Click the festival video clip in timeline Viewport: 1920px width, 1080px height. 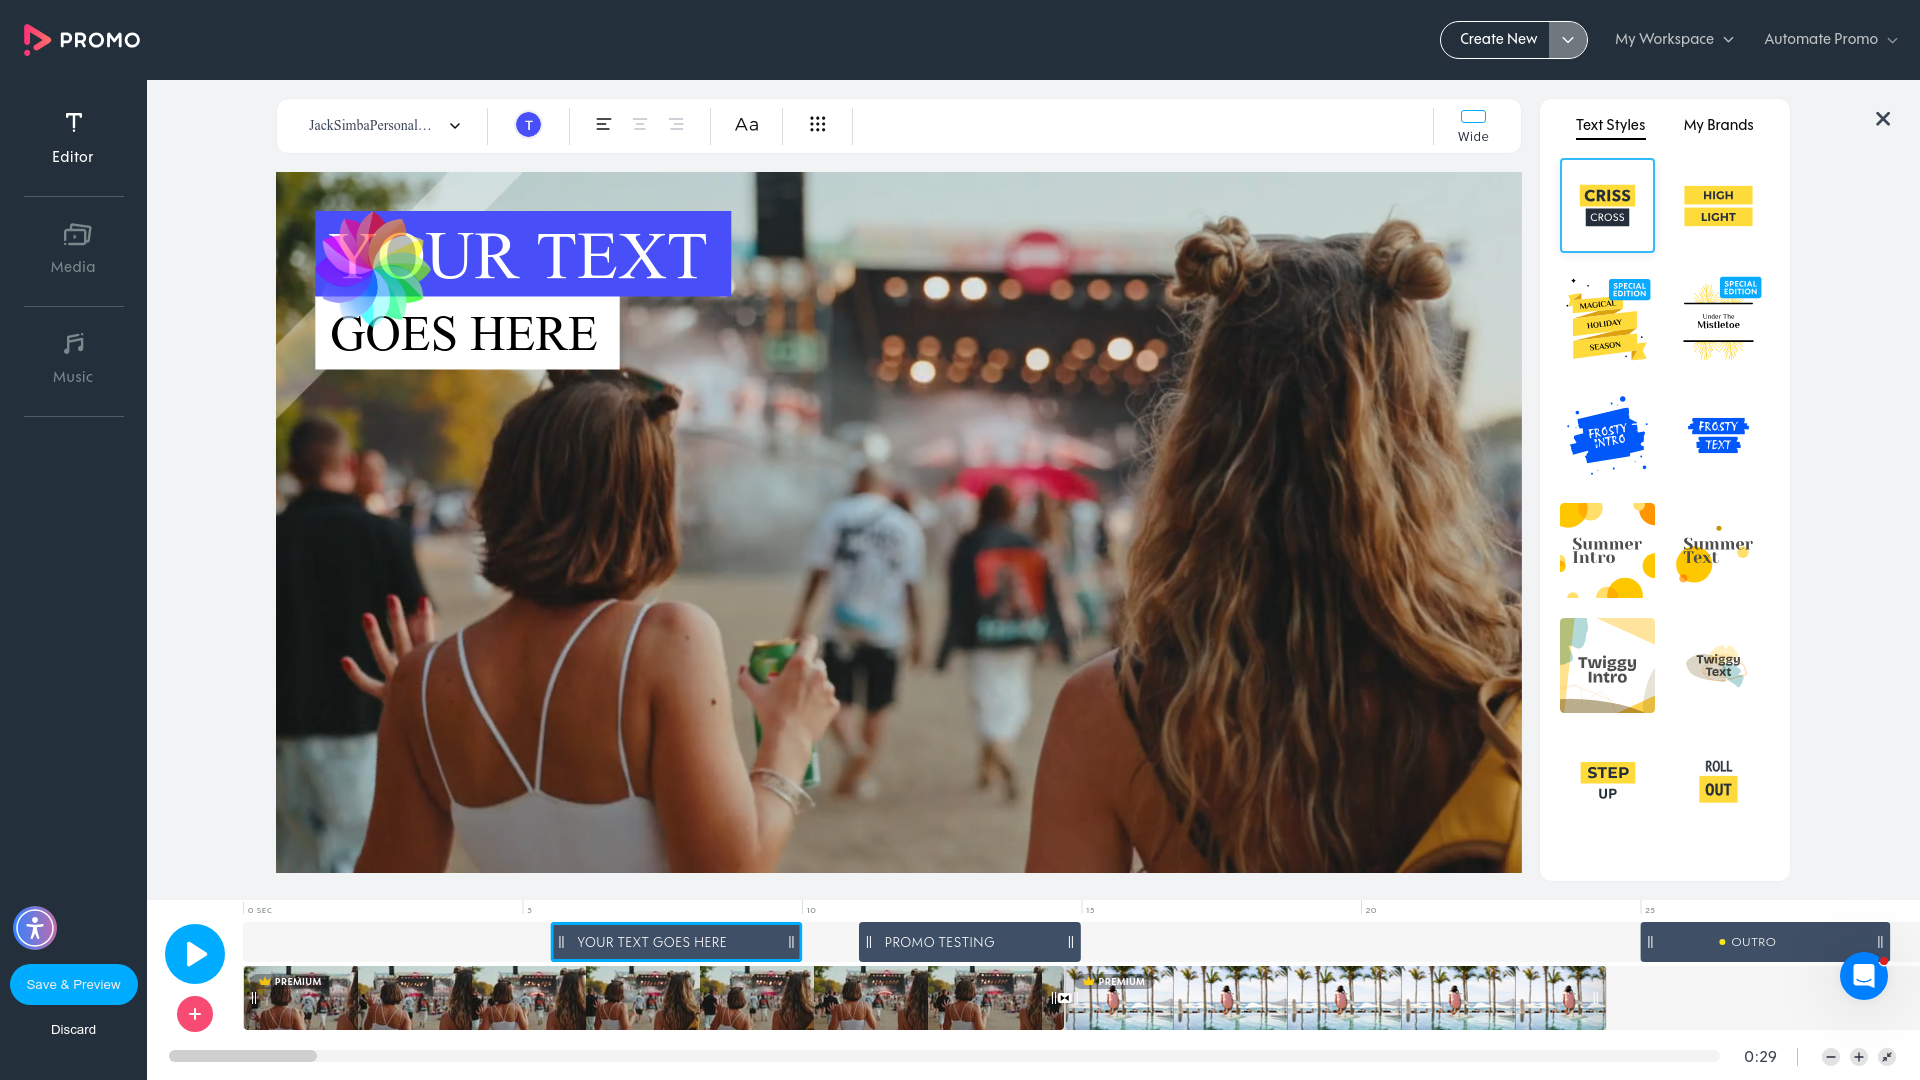pos(654,998)
